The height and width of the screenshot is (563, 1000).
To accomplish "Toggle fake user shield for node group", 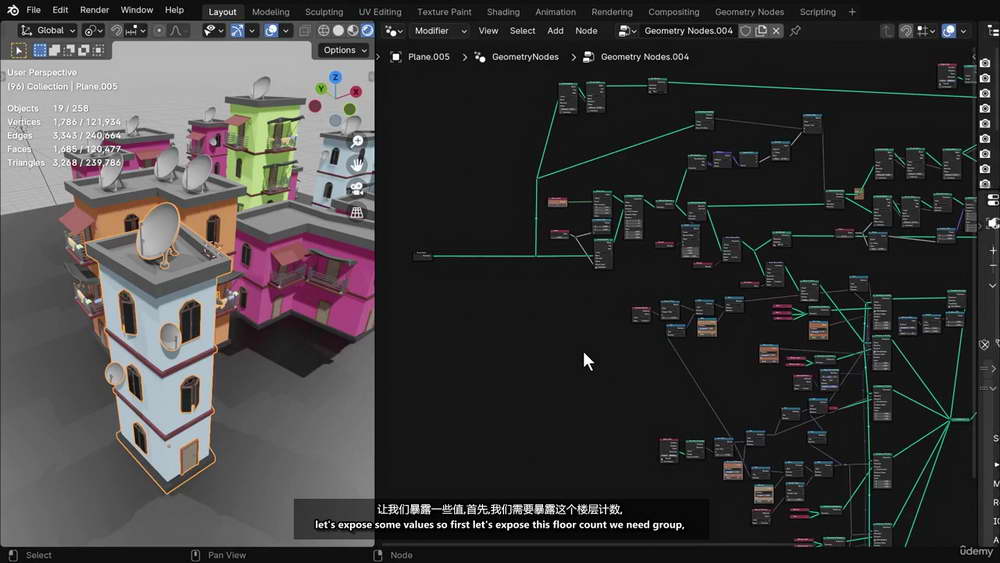I will click(x=746, y=31).
